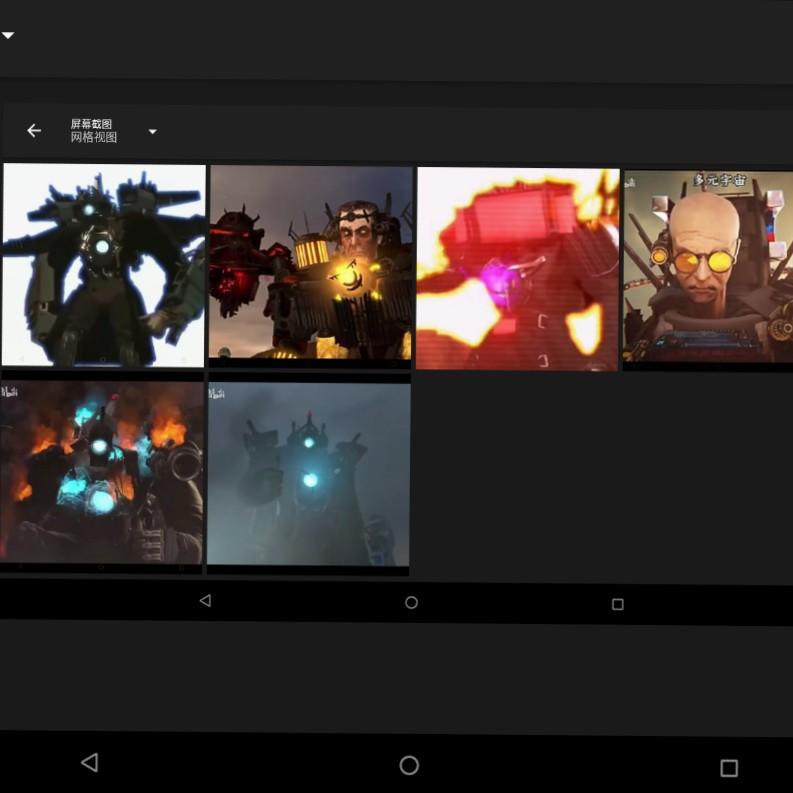Viewport: 793px width, 793px height.
Task: Open the foggy gray robot silhouette thumbnail
Action: coord(308,477)
